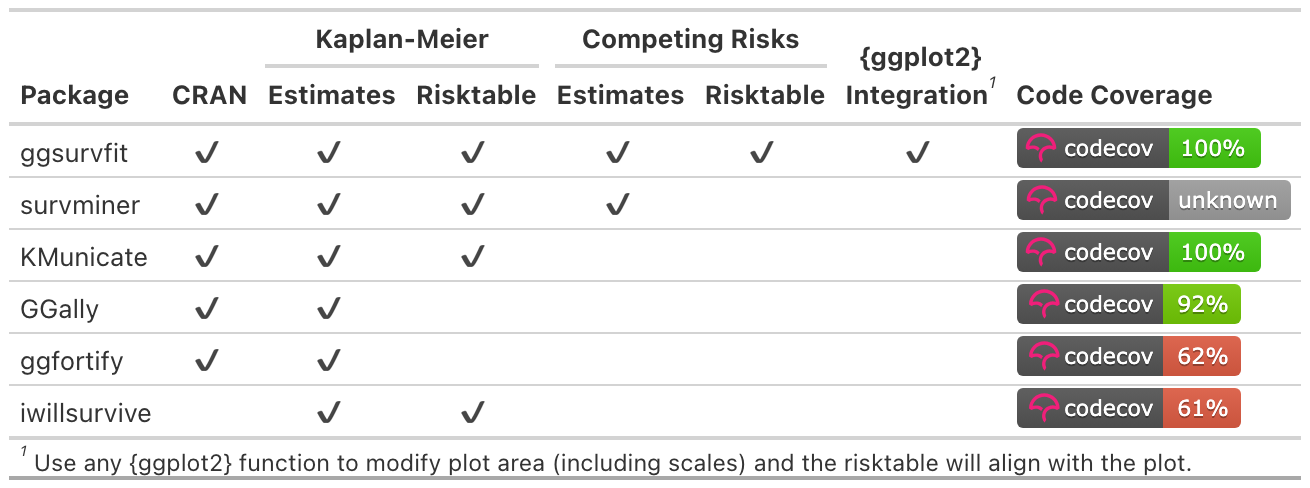Screen dimensions: 1310x488
Task: Click the survminer codecov unknown badge
Action: [1153, 201]
